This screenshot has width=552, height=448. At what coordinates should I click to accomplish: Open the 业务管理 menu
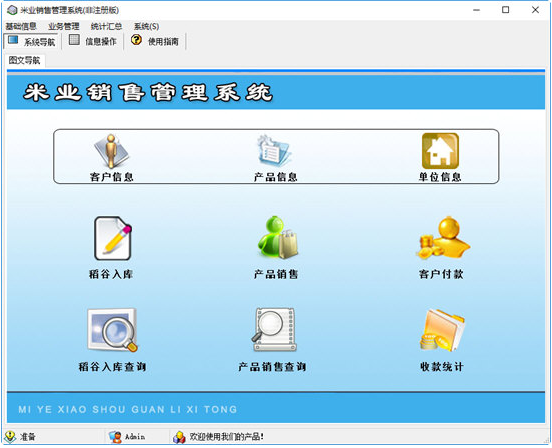coord(64,26)
